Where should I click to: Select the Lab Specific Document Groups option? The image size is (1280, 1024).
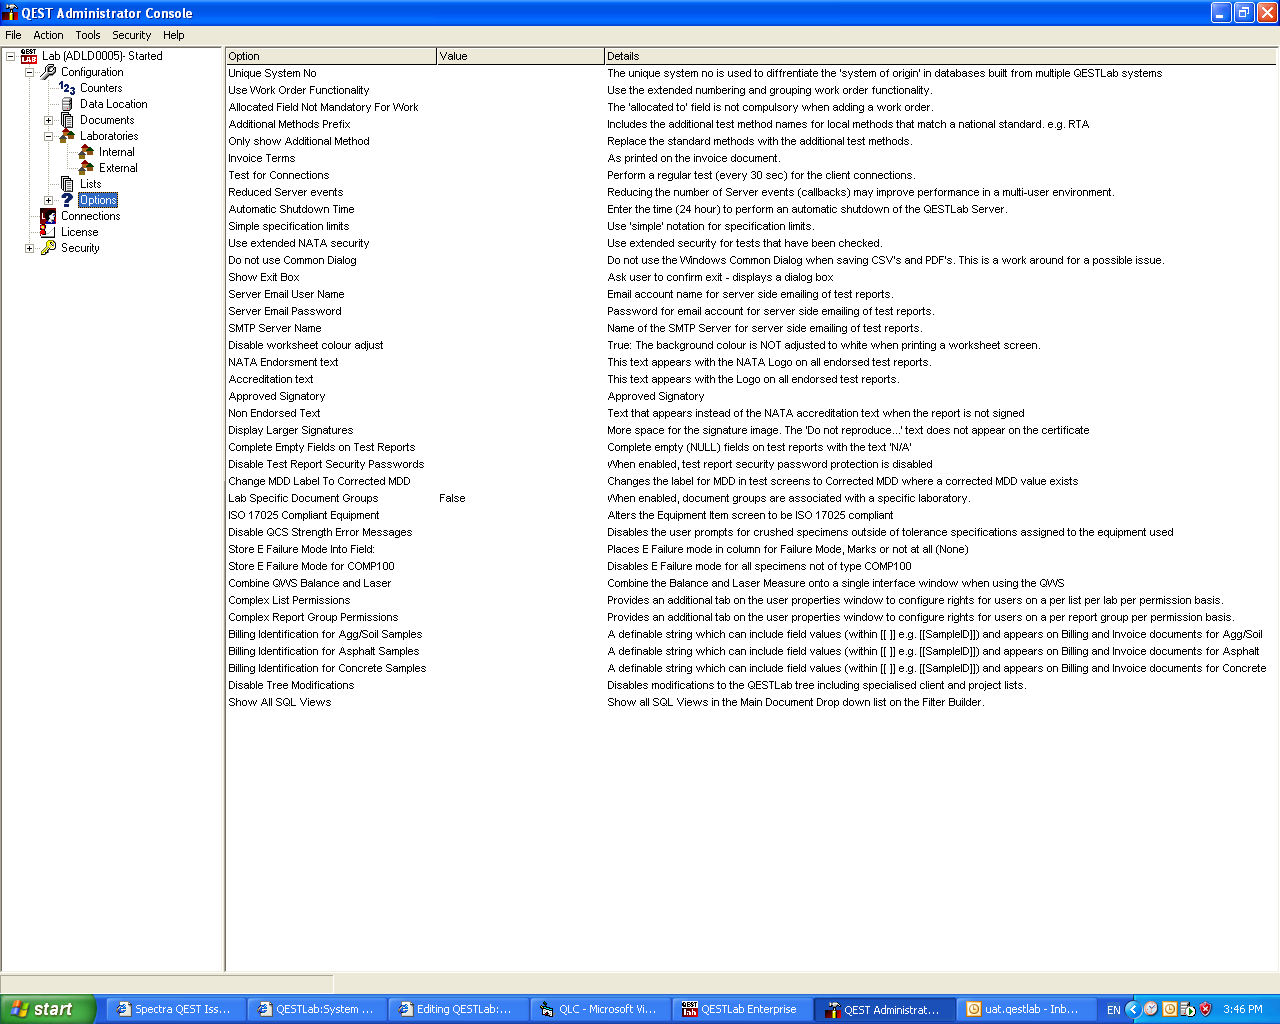click(x=303, y=498)
